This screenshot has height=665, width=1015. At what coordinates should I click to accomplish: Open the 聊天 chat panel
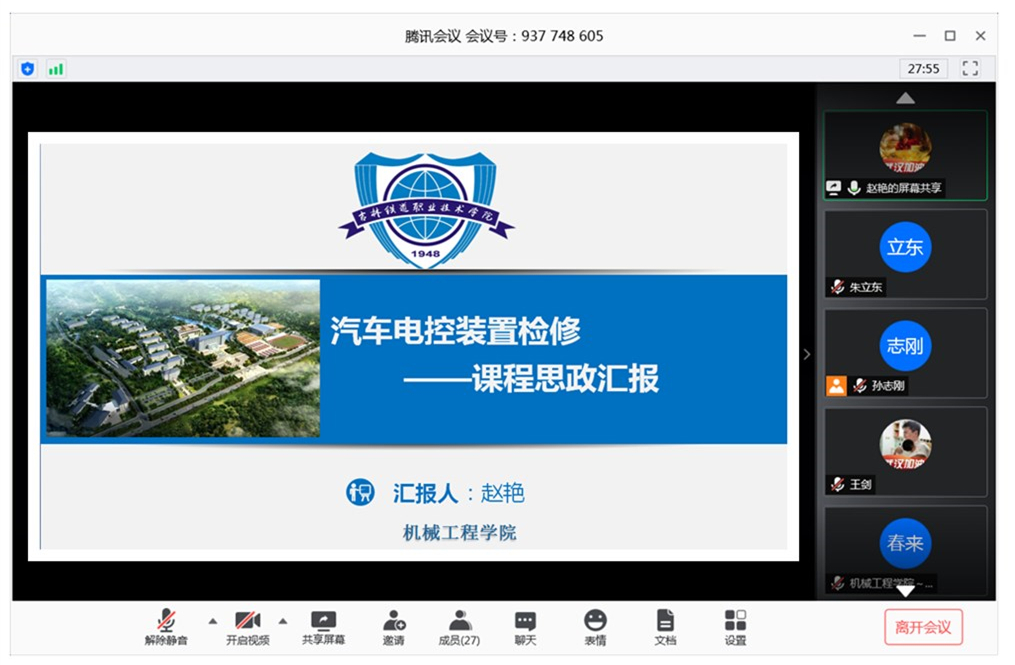pyautogui.click(x=525, y=626)
